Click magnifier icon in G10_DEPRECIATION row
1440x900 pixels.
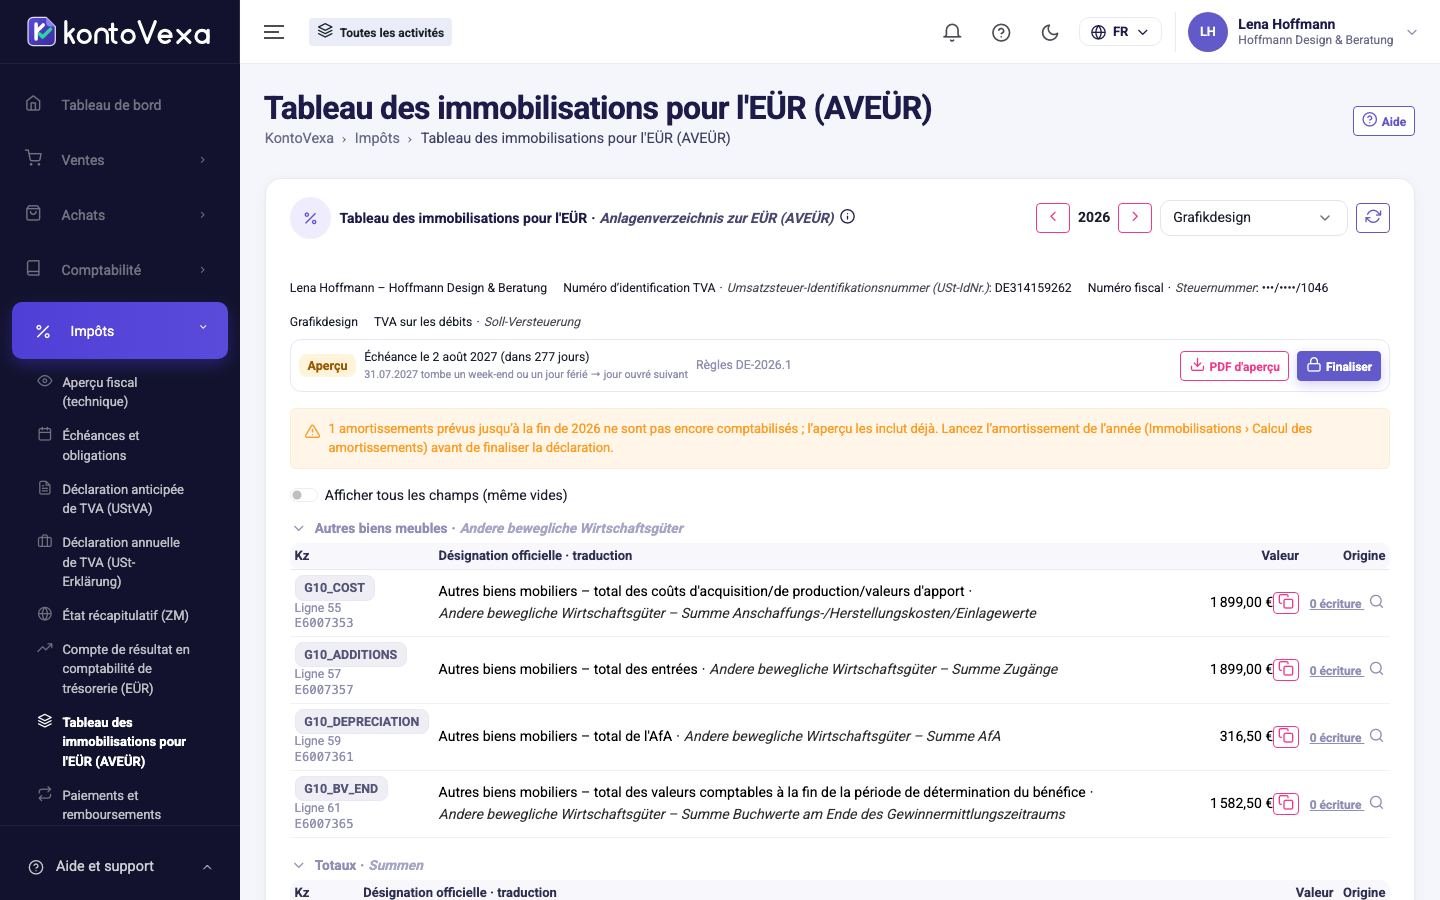[x=1377, y=736]
